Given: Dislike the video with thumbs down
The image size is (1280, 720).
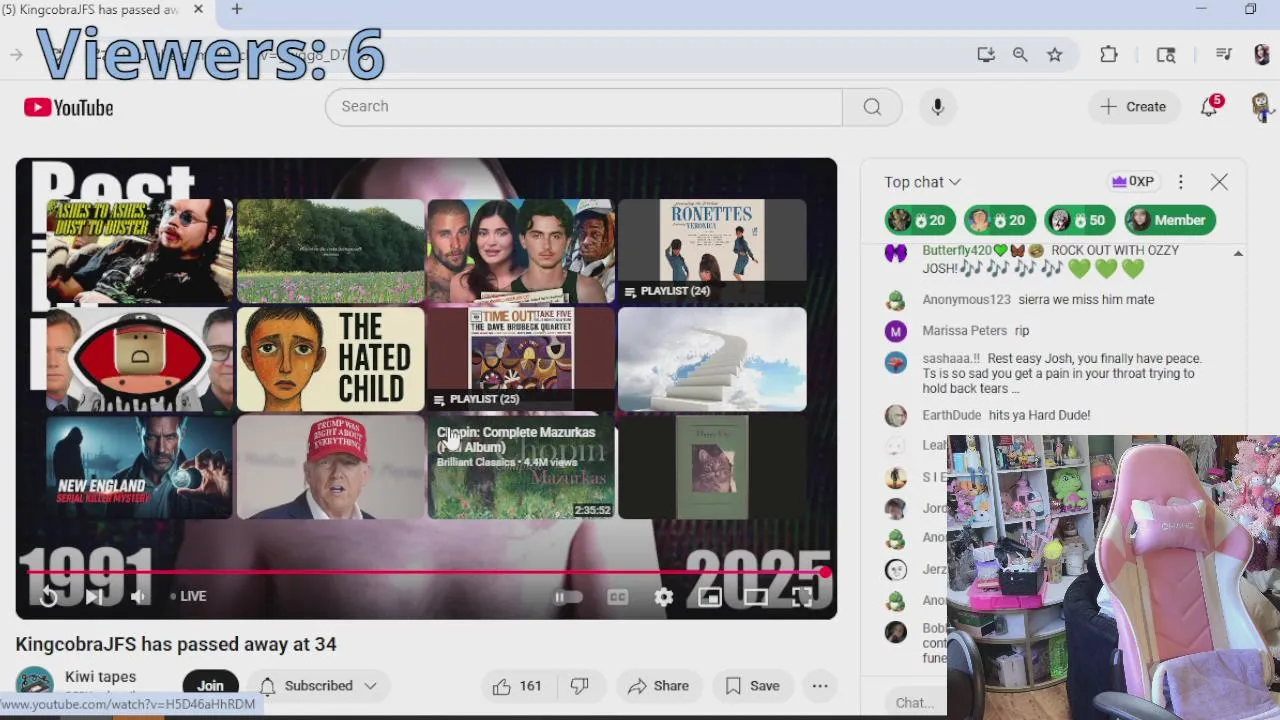Looking at the screenshot, I should [579, 686].
